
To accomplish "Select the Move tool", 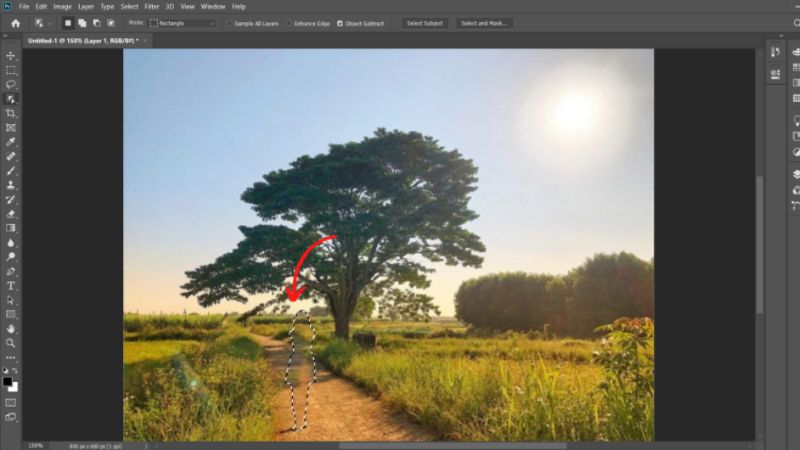I will coord(11,56).
